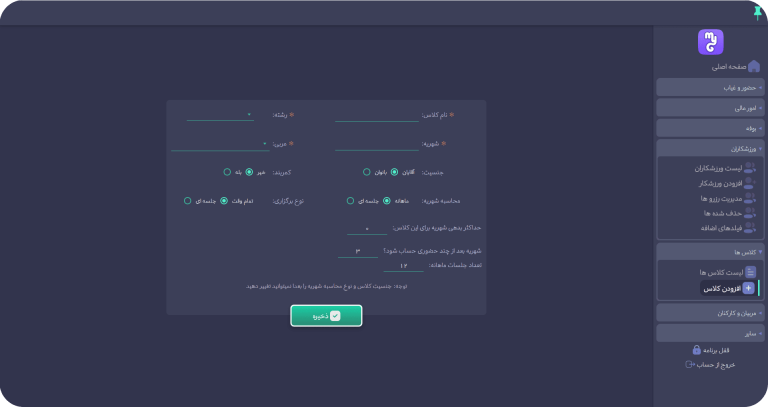
Task: Collapse the کلاس ها sidebar section
Action: (710, 252)
